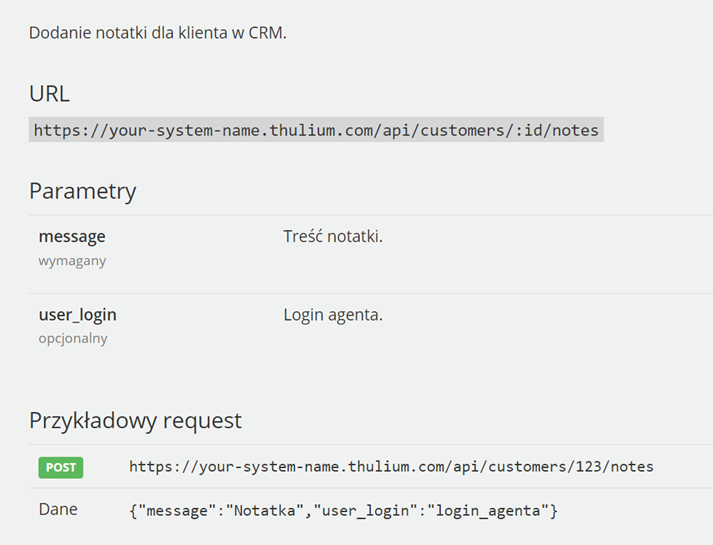Click the "Notatka" value in the JSON

point(264,510)
